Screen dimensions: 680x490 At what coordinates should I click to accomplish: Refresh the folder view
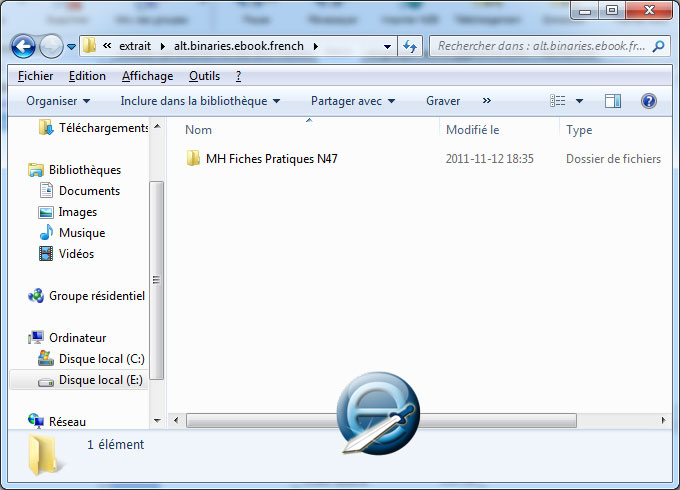pos(410,46)
